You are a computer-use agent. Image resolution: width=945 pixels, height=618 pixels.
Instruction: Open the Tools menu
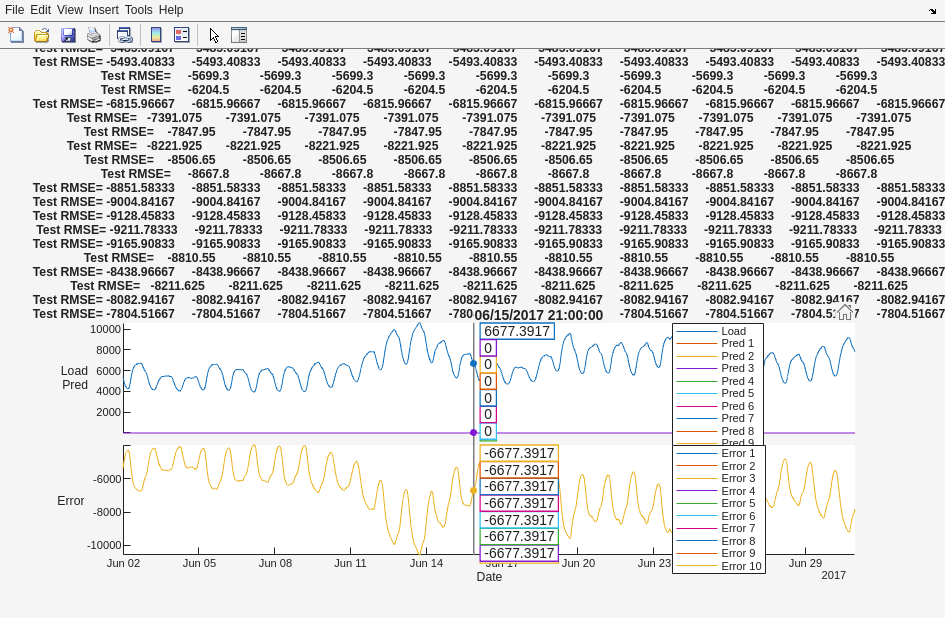point(139,10)
